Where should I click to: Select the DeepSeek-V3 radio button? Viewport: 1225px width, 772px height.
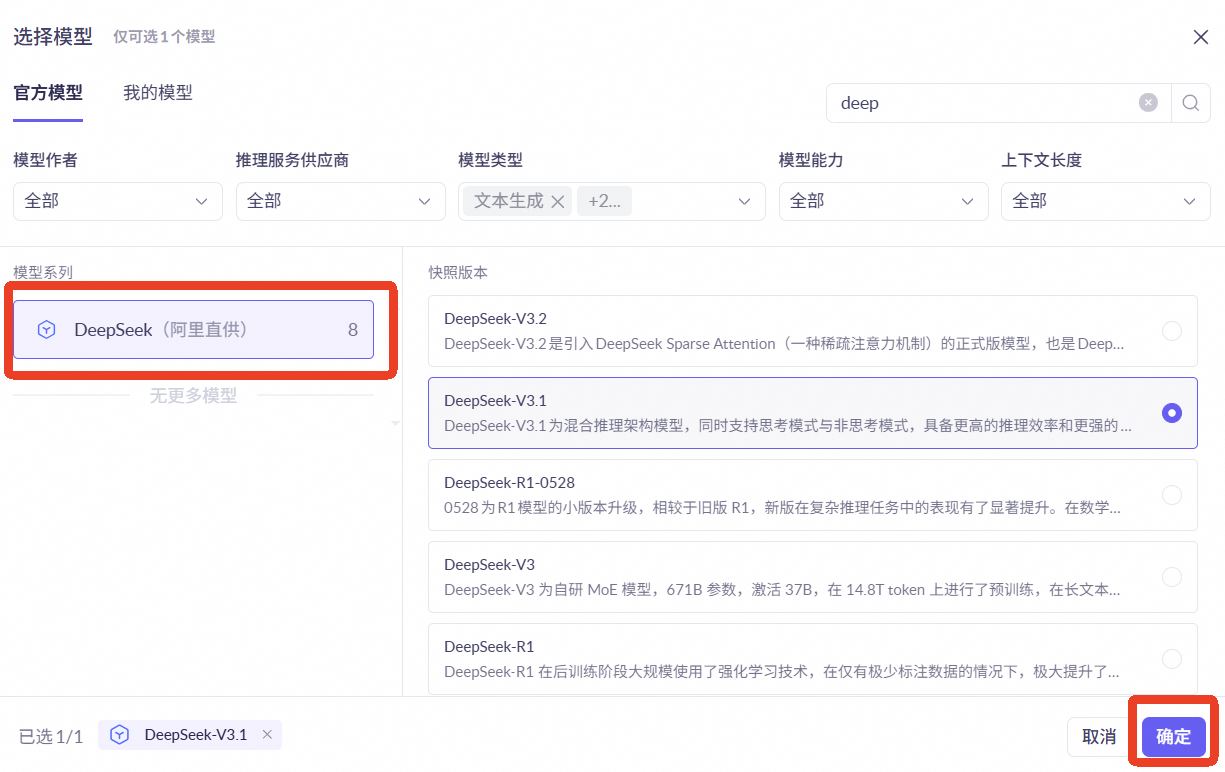tap(1172, 577)
